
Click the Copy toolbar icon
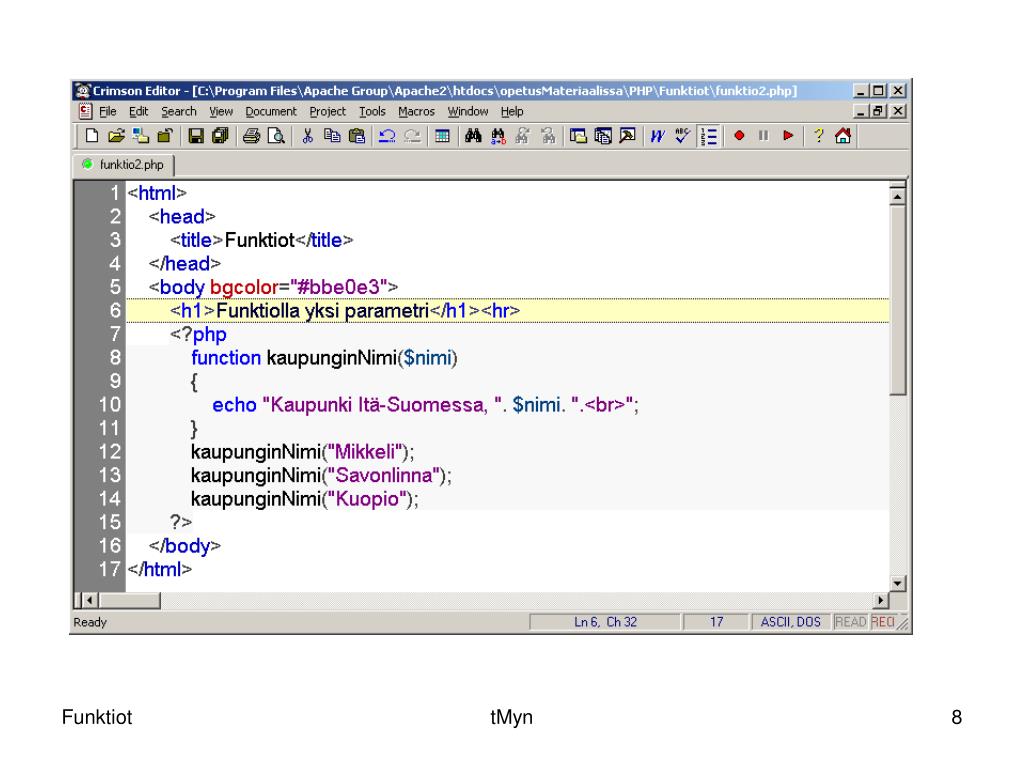(332, 136)
